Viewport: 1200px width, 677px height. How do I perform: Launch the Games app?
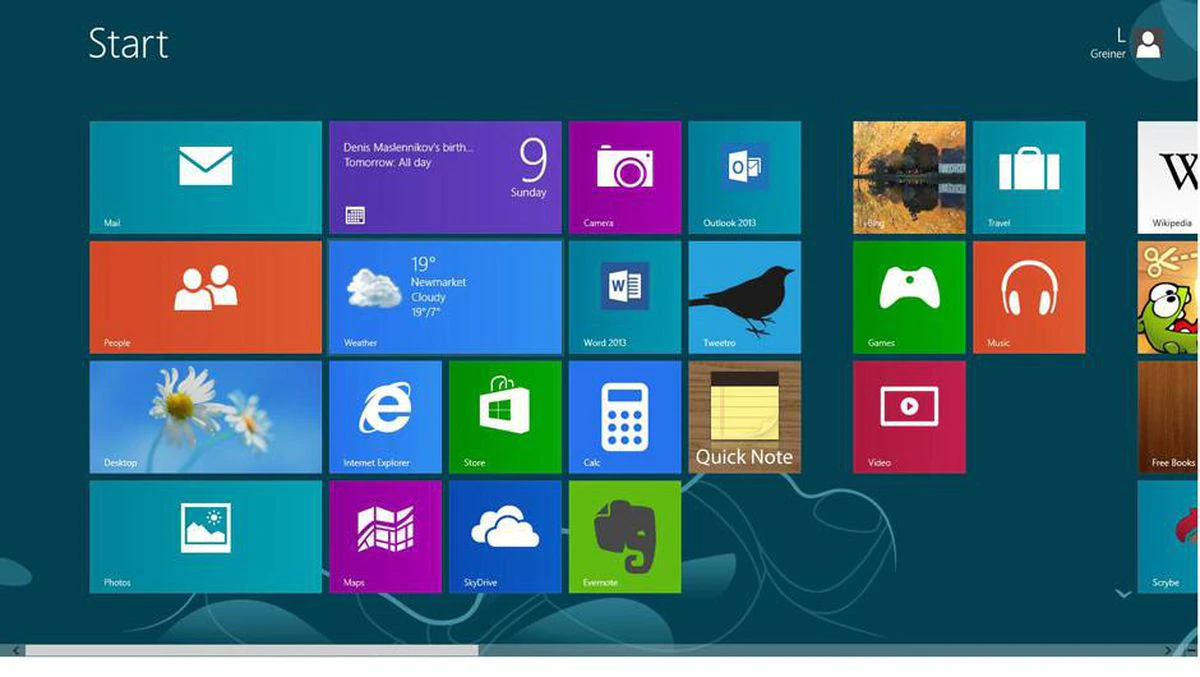[909, 296]
